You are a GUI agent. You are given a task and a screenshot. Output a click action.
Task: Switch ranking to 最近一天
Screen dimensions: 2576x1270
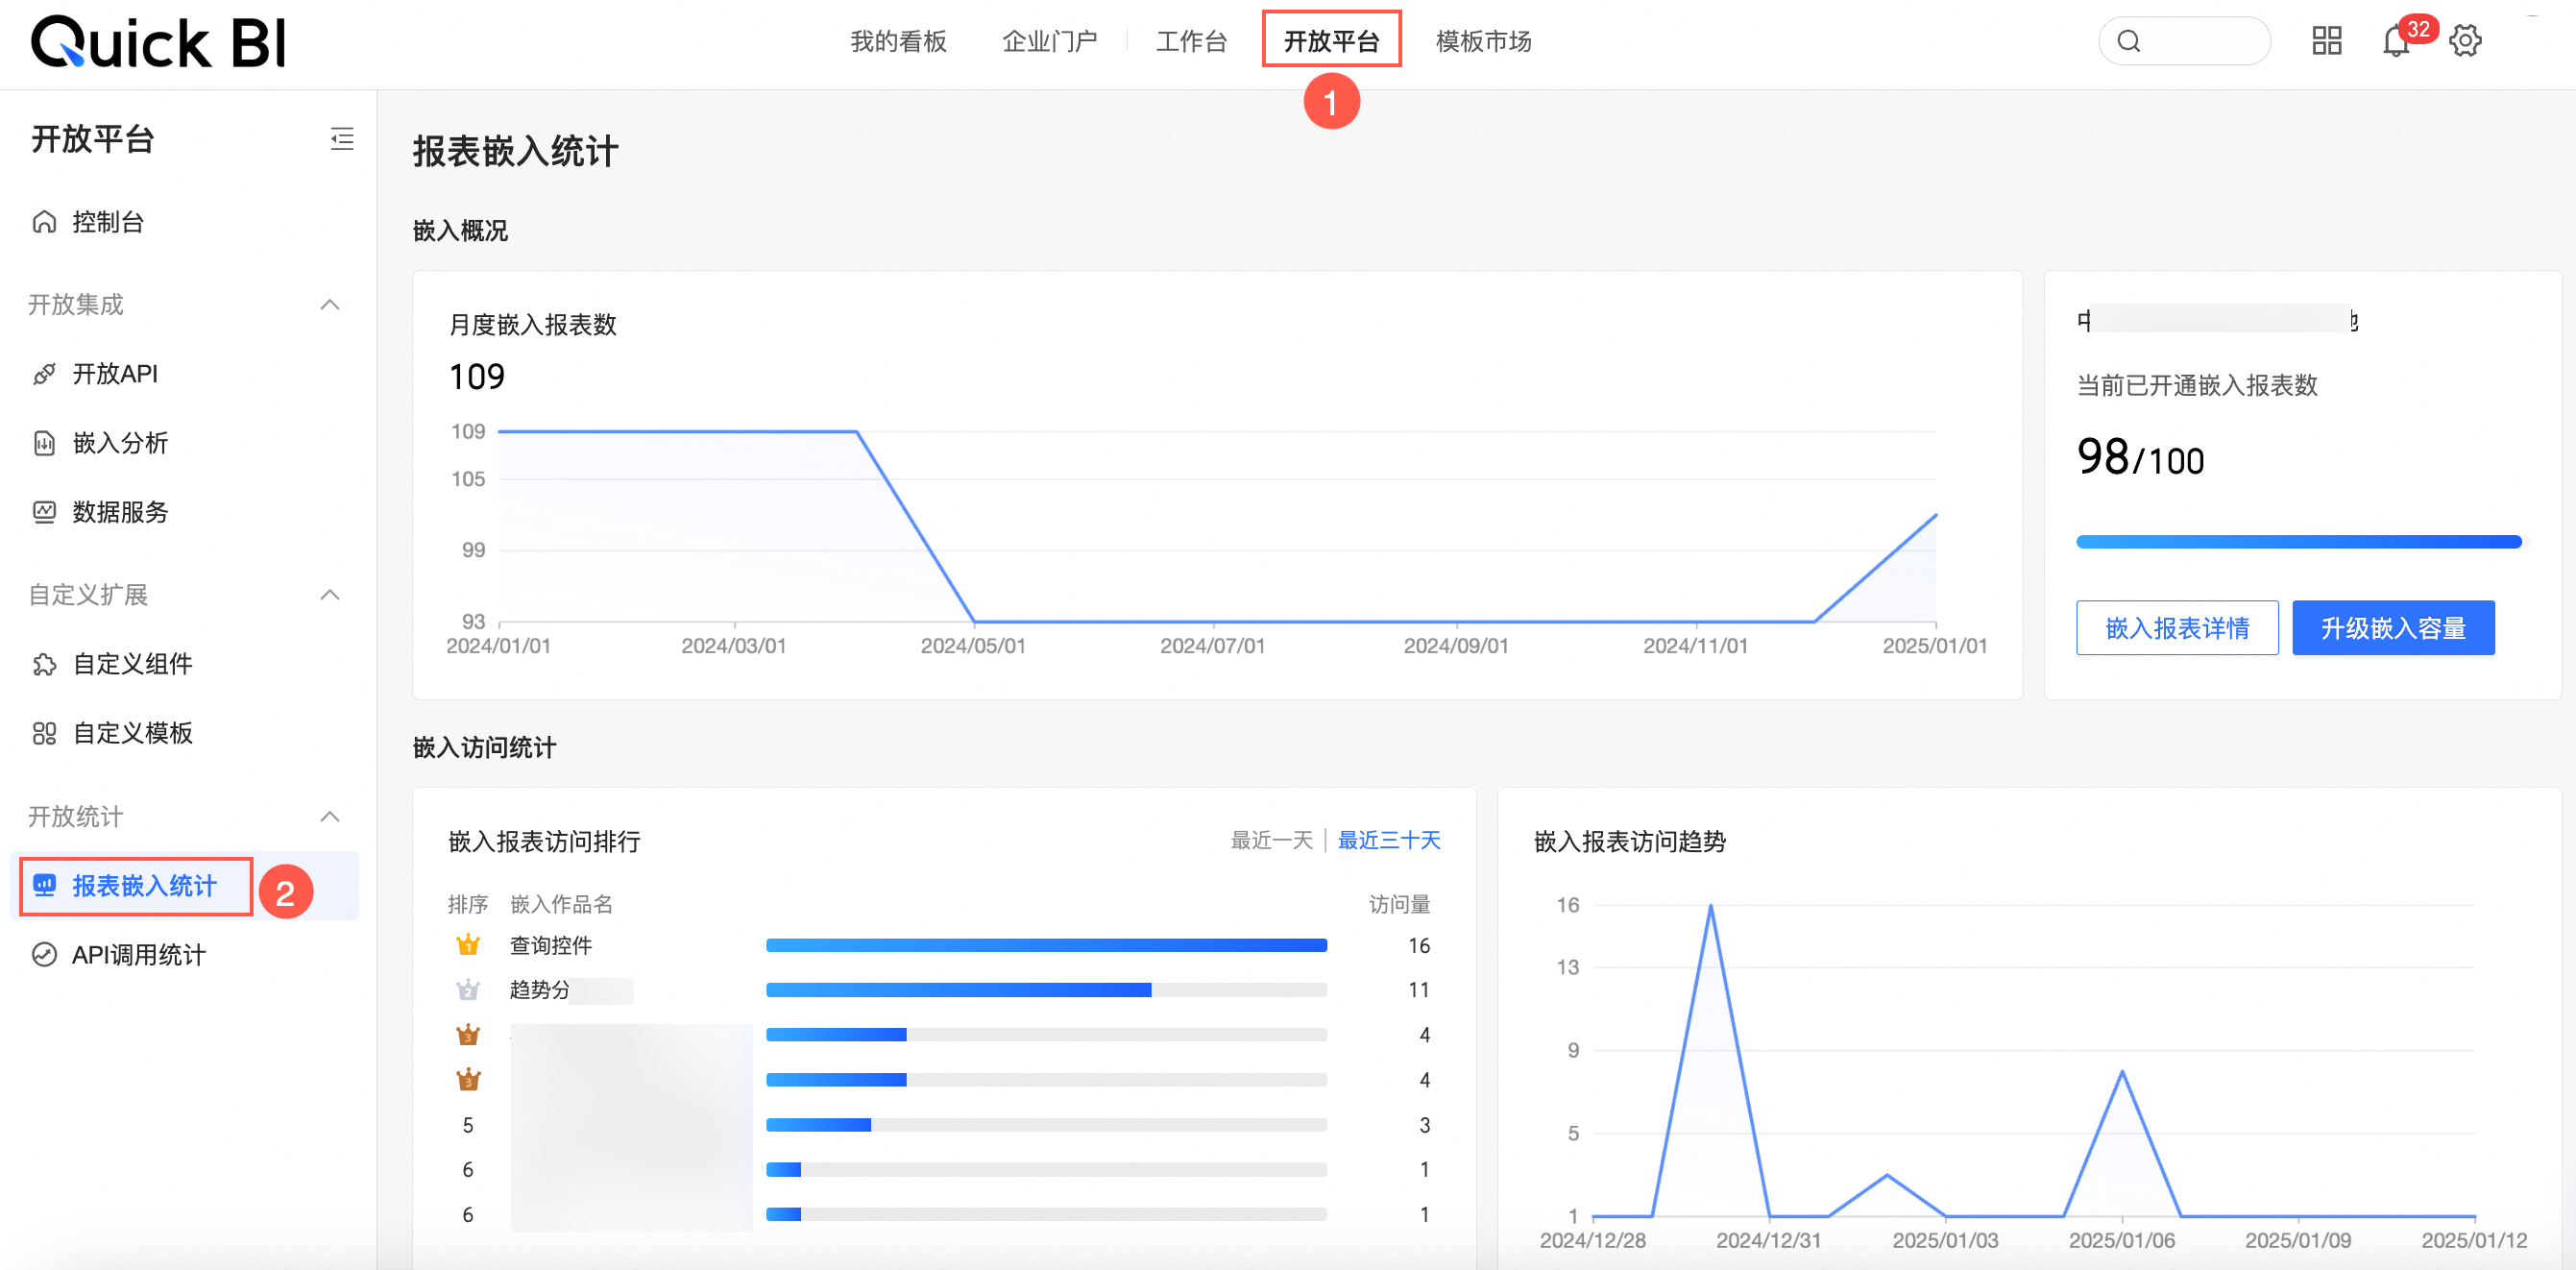(1271, 840)
